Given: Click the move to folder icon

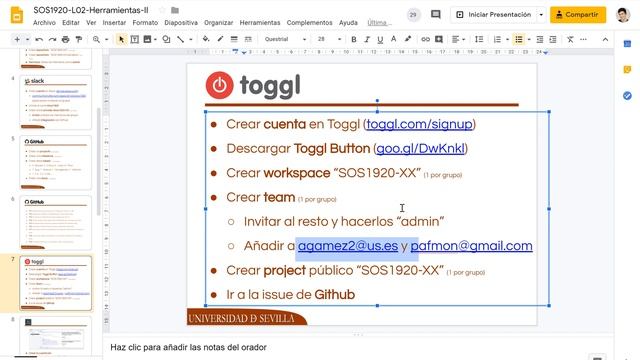Looking at the screenshot, I should 175,10.
